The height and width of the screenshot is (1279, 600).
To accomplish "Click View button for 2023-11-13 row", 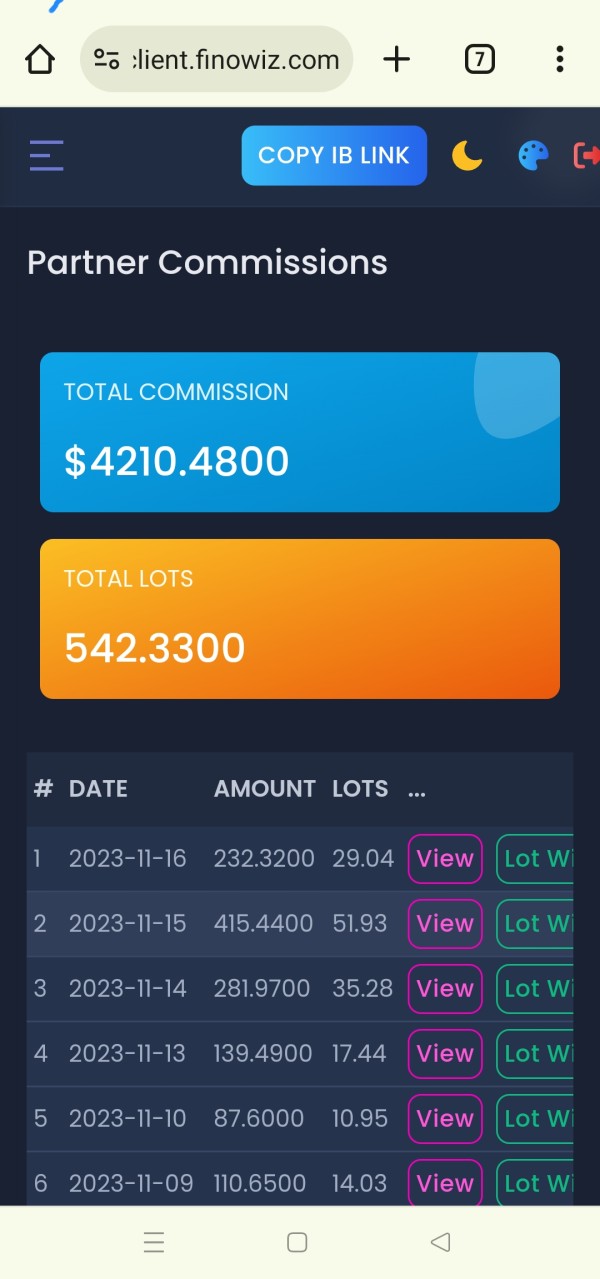I will pos(445,1054).
